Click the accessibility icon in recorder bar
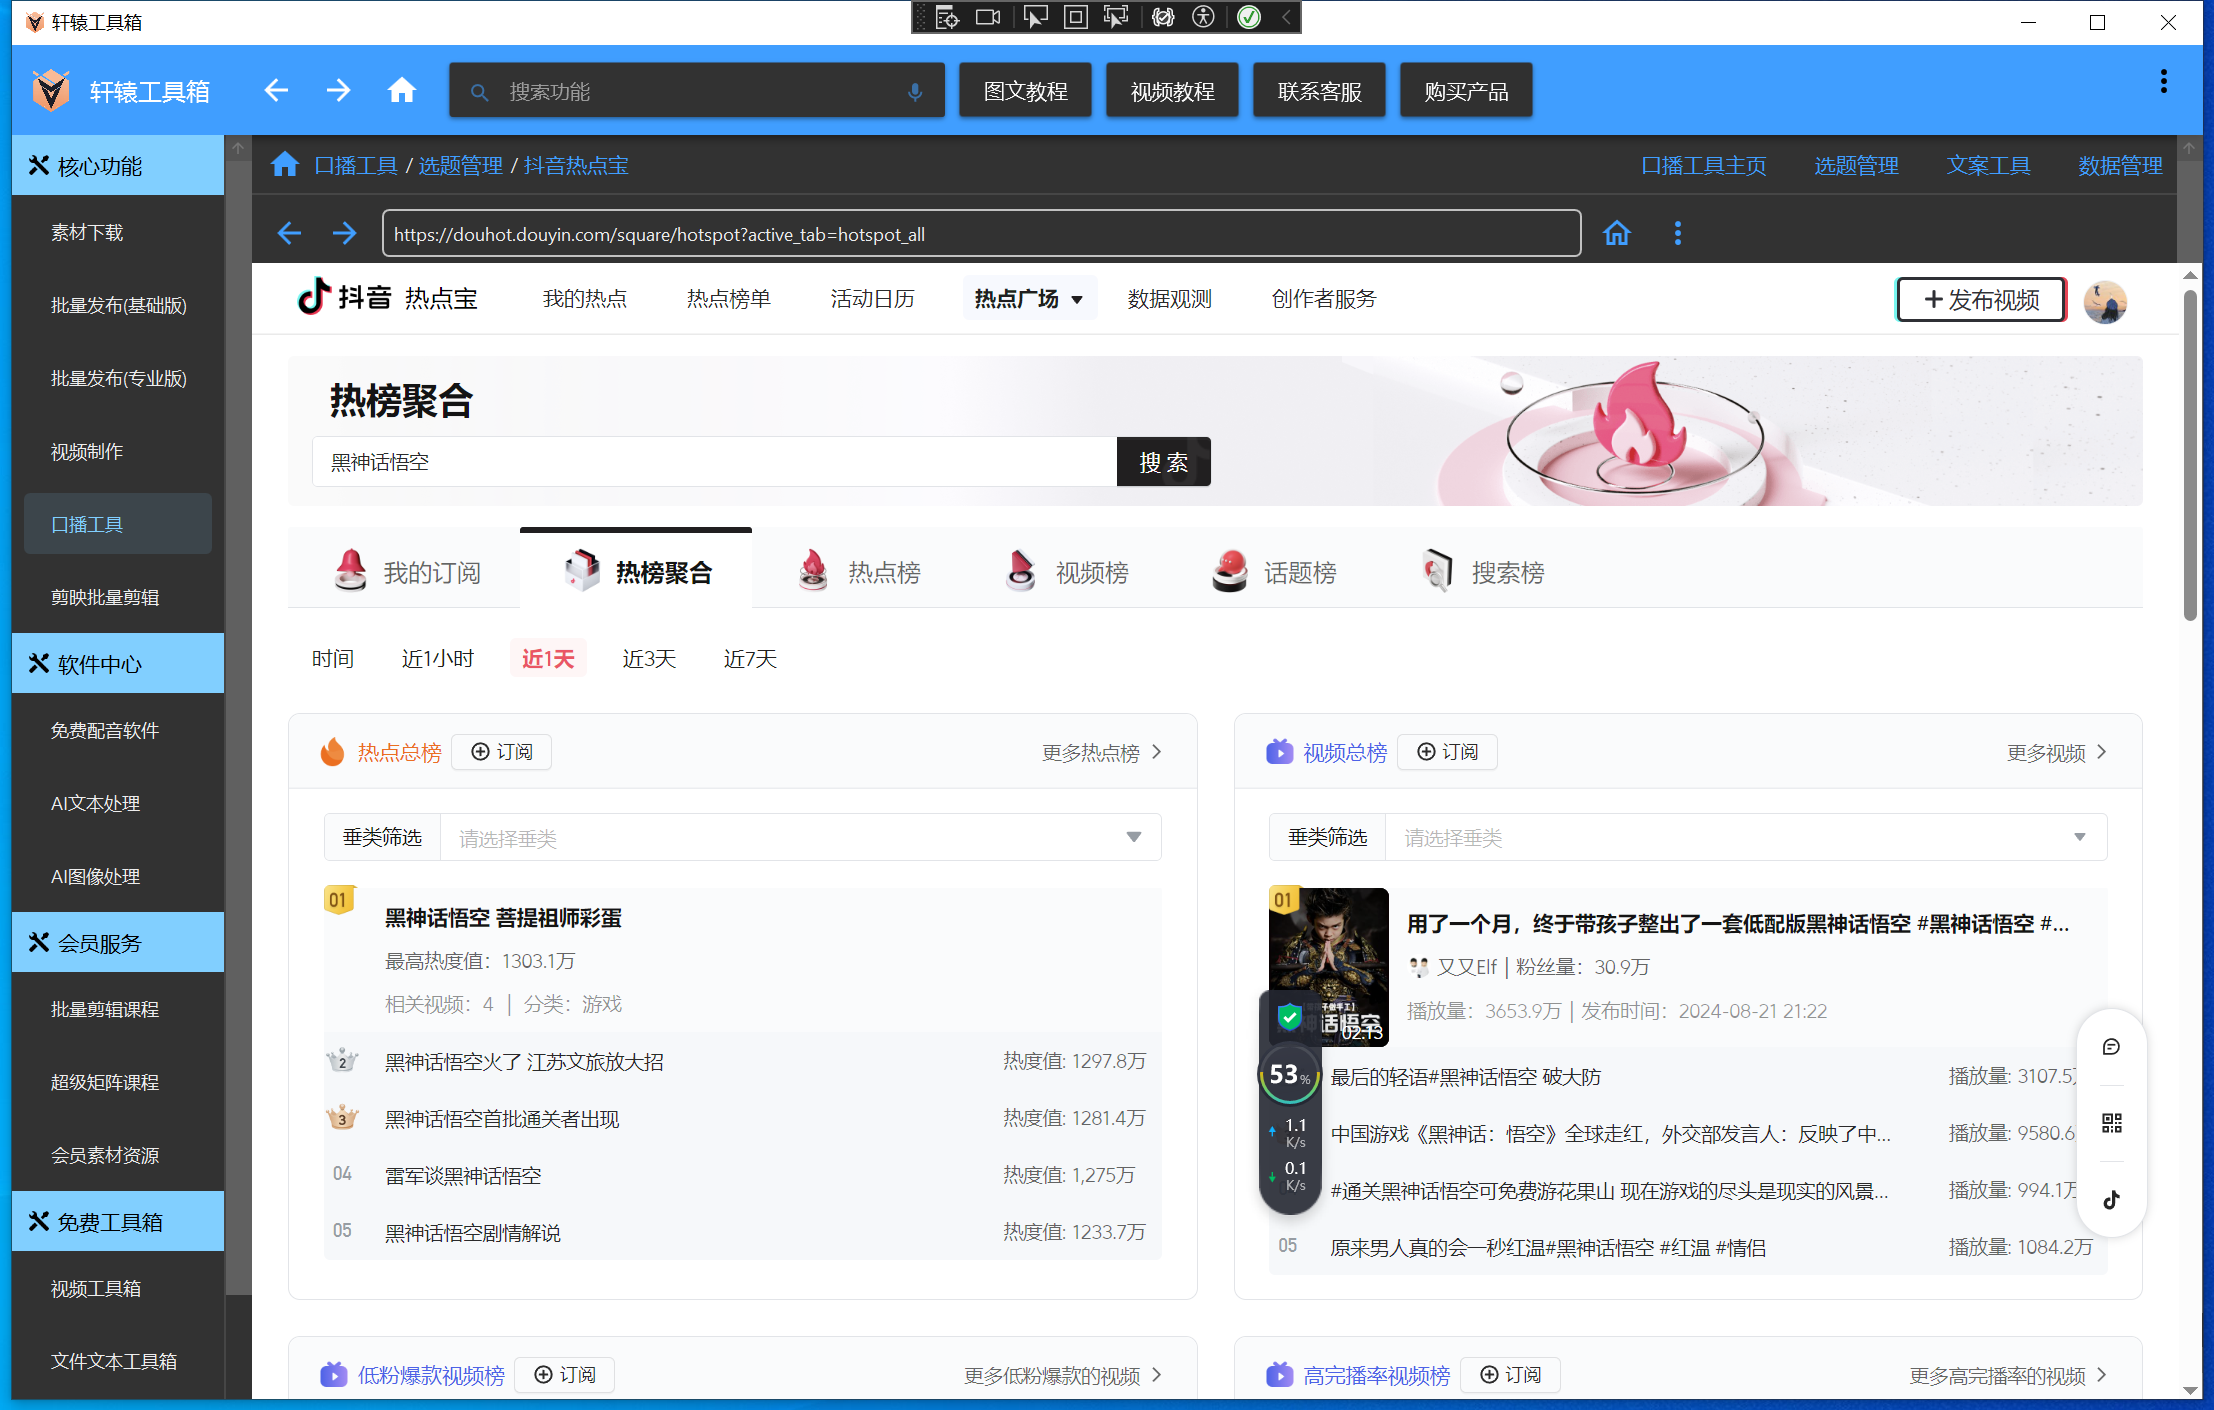The height and width of the screenshot is (1410, 2214). click(1204, 17)
